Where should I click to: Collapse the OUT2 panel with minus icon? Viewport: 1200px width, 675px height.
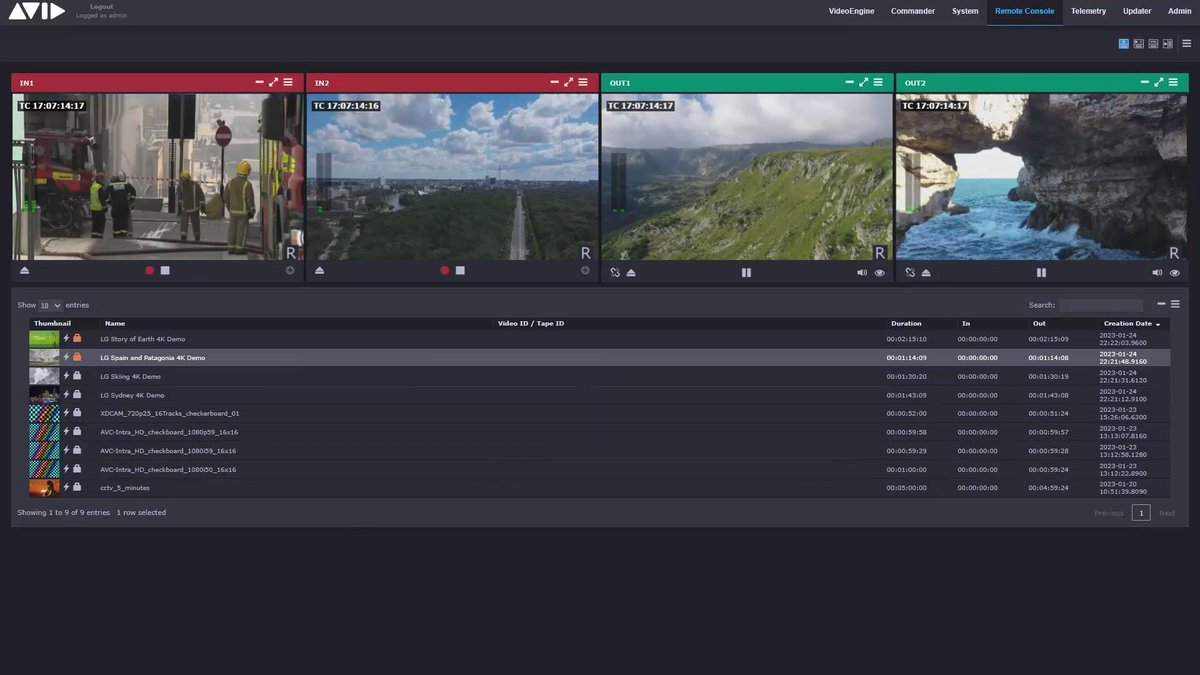pos(1145,82)
